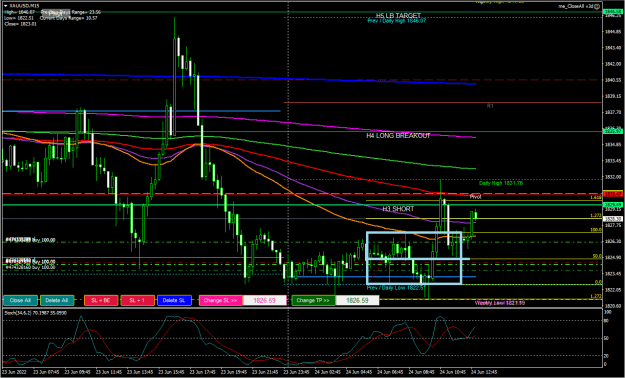Click the Close All button

21,300
